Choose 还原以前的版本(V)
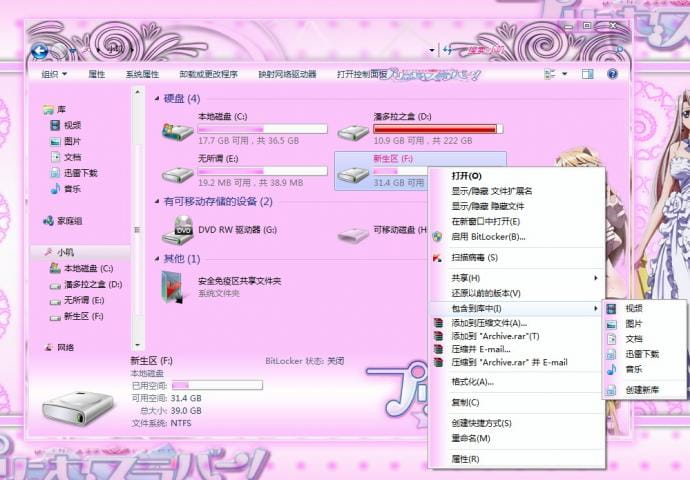This screenshot has height=480, width=690. coord(517,293)
